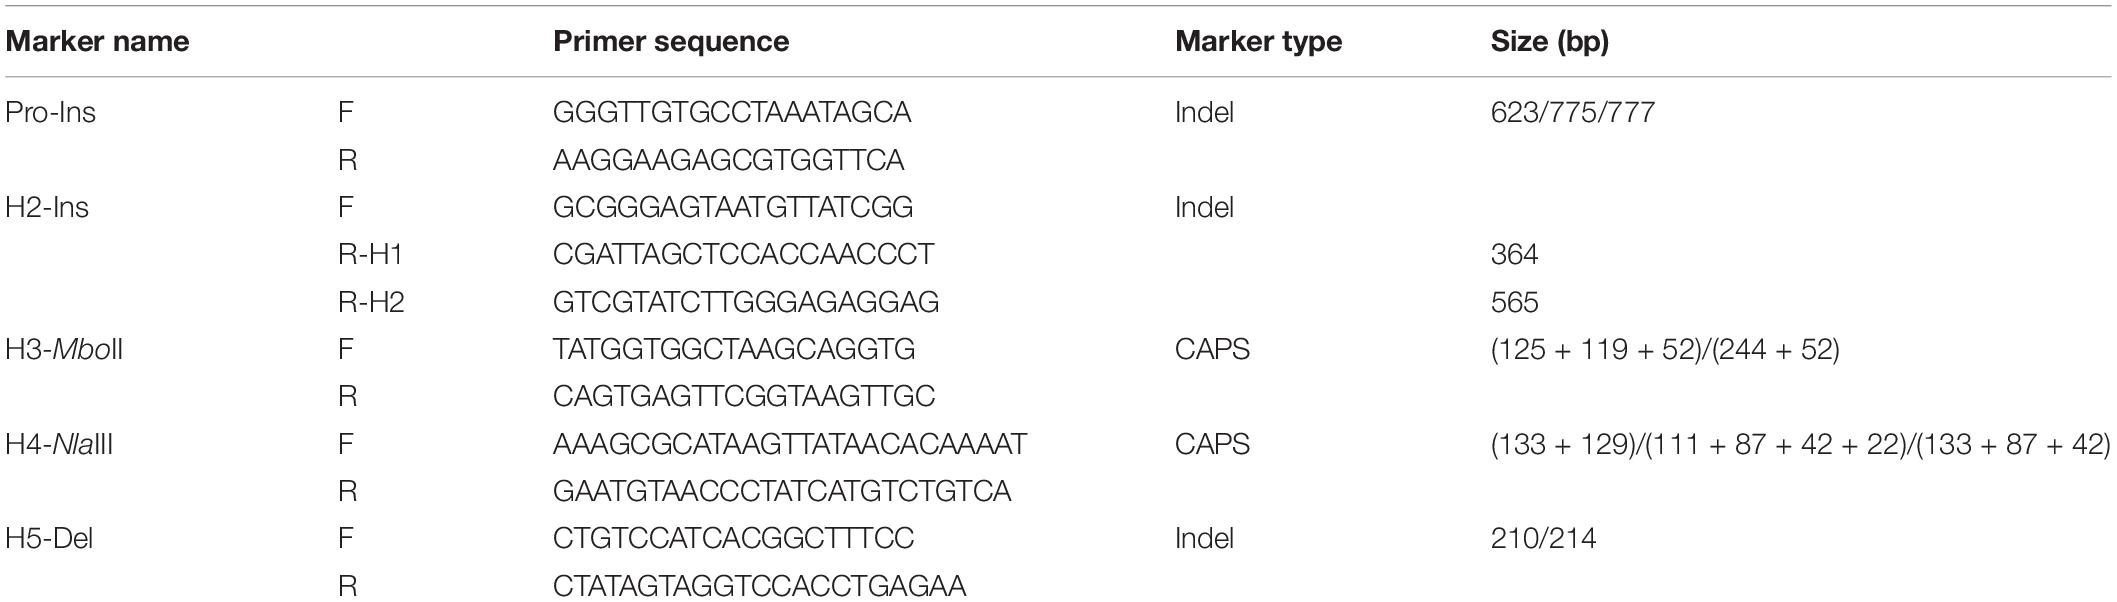
Task: Select the H3-MboII marker name
Action: [64, 349]
